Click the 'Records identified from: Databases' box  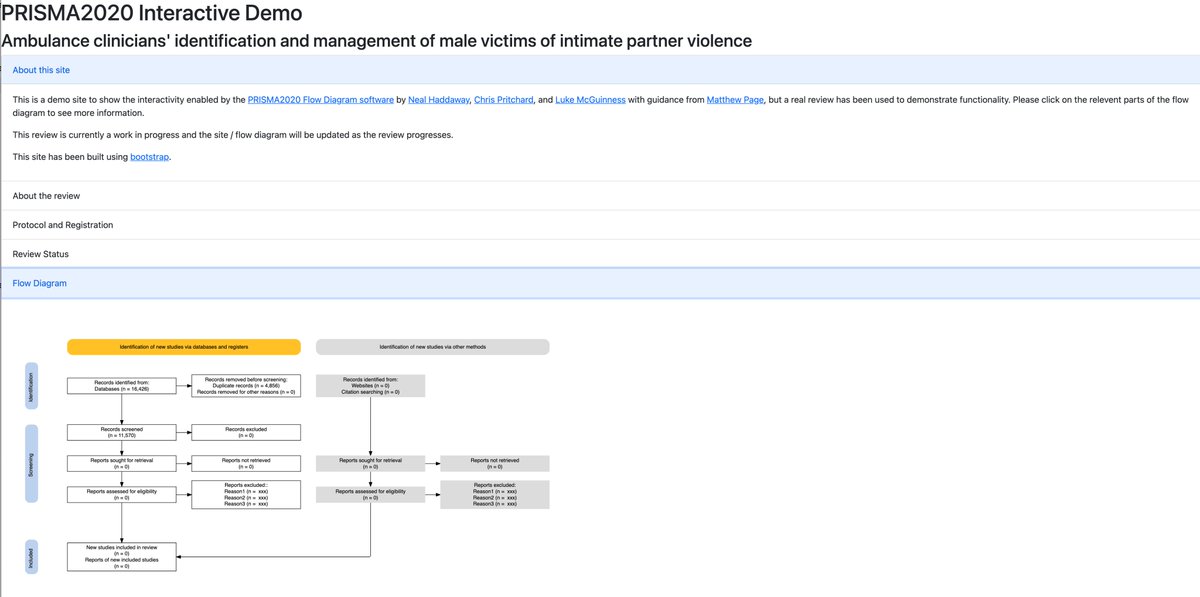click(122, 386)
